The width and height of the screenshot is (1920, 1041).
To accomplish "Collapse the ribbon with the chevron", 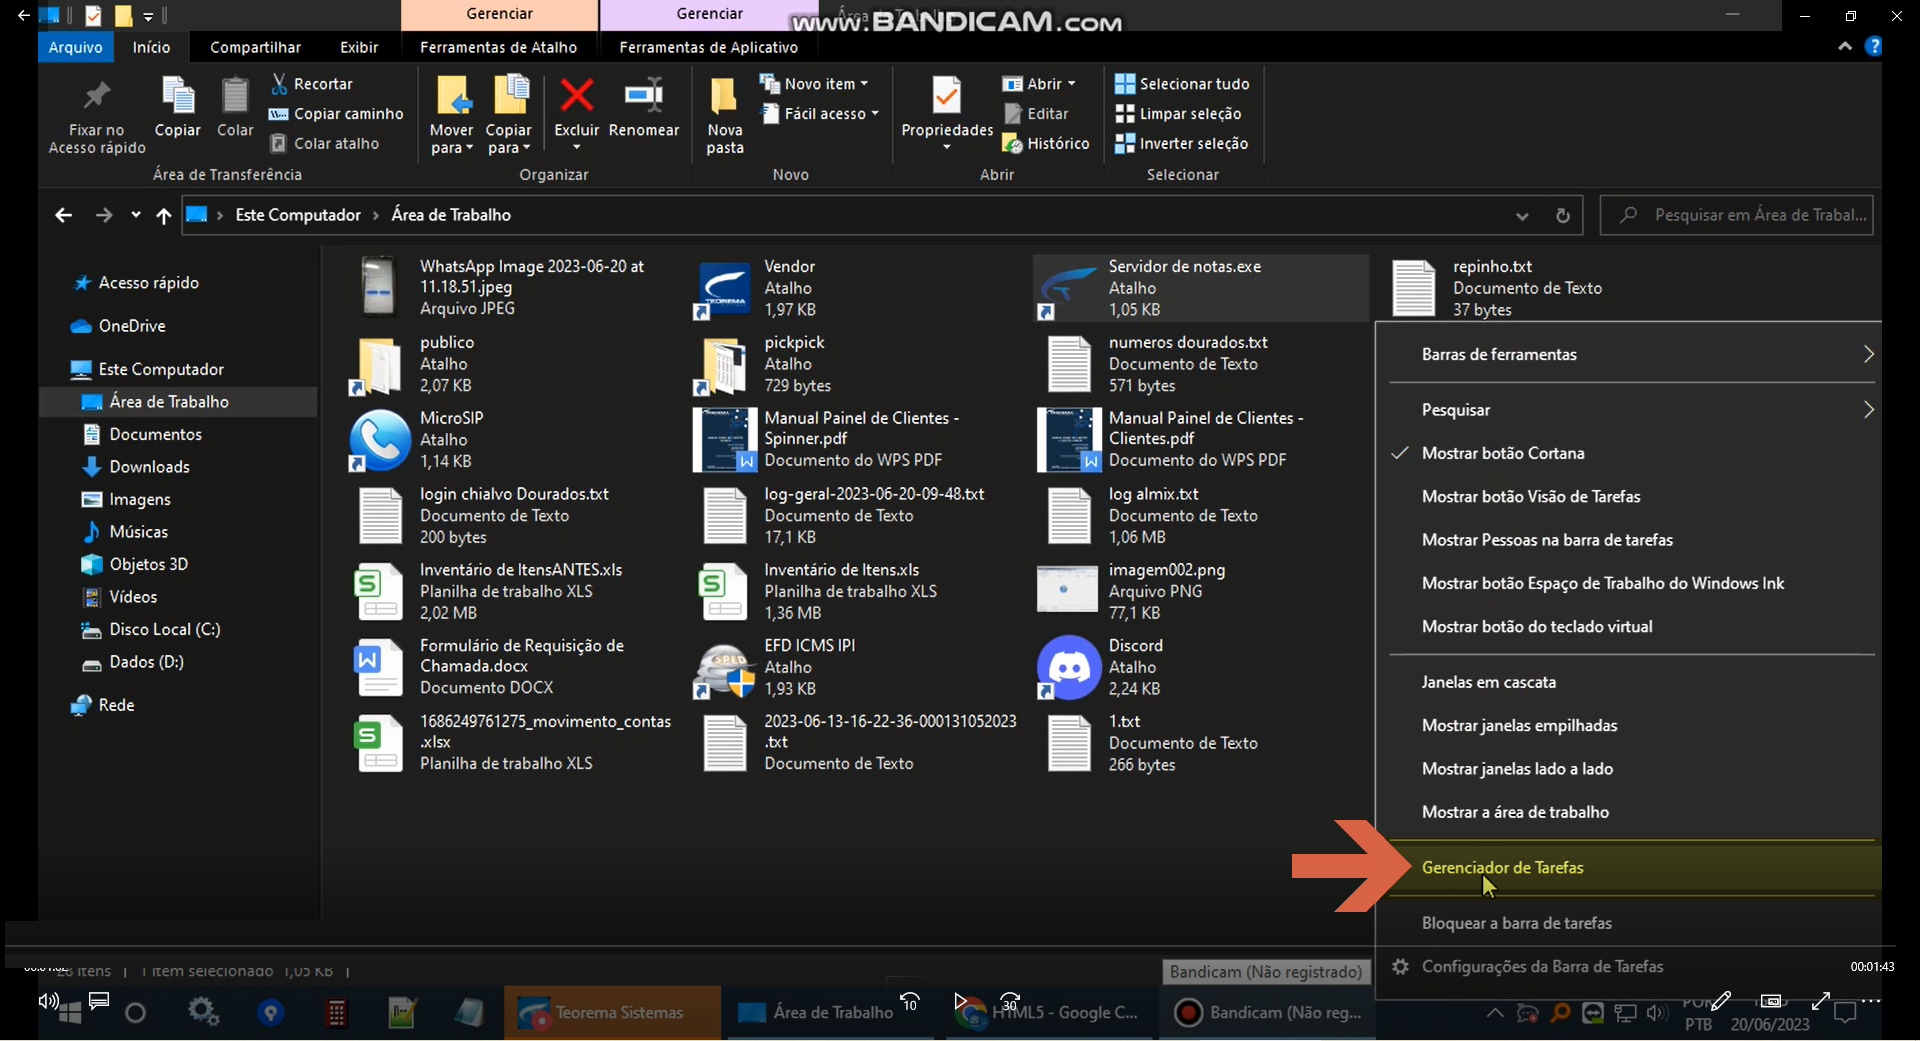I will 1845,46.
